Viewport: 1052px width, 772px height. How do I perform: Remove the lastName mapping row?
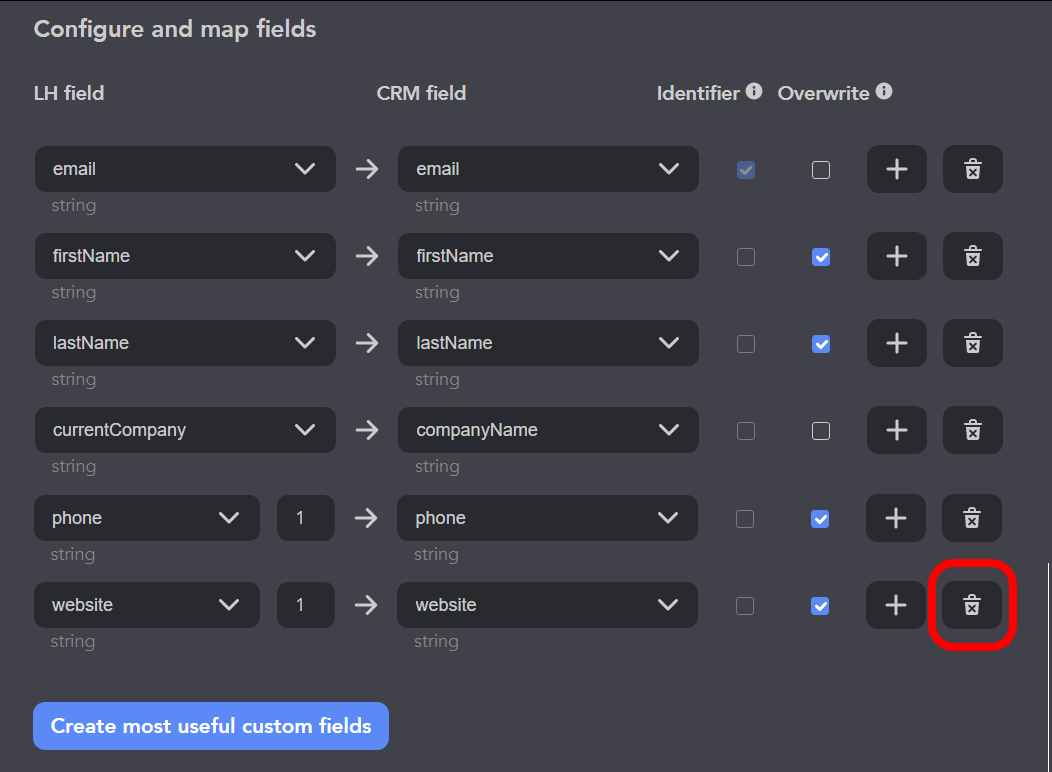[972, 343]
